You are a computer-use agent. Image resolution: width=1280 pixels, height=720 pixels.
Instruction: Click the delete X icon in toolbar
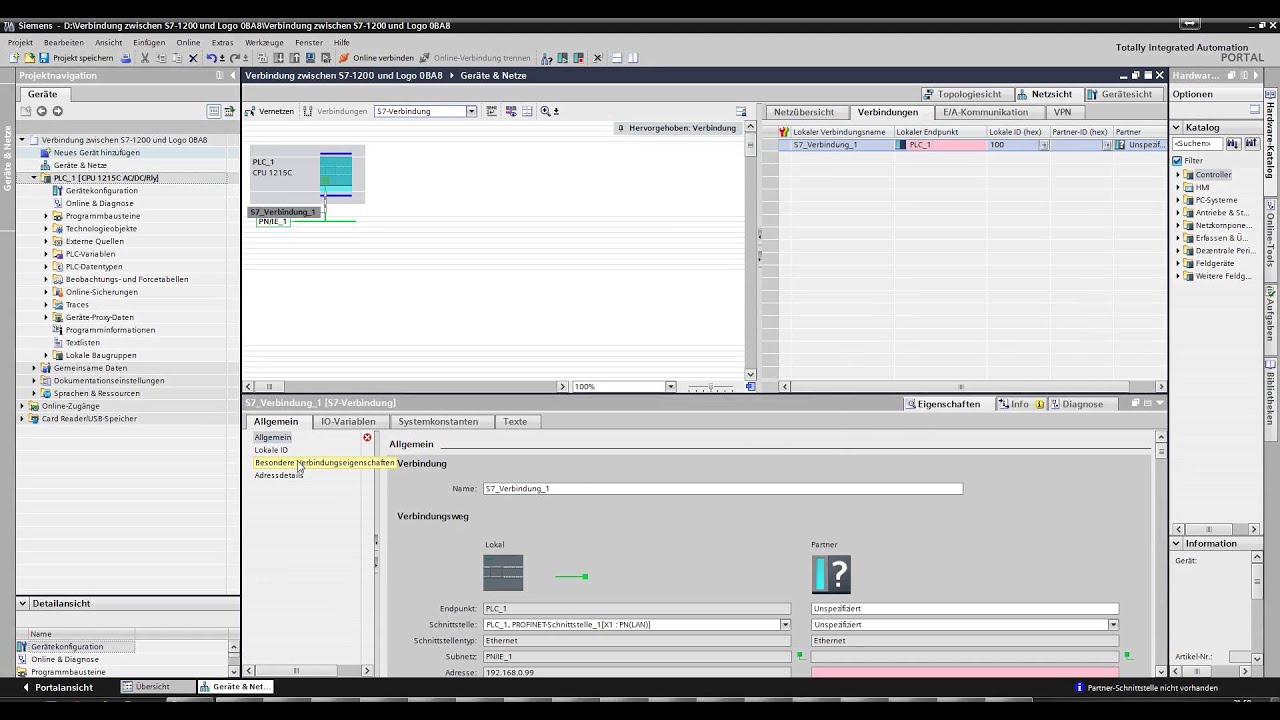[193, 58]
